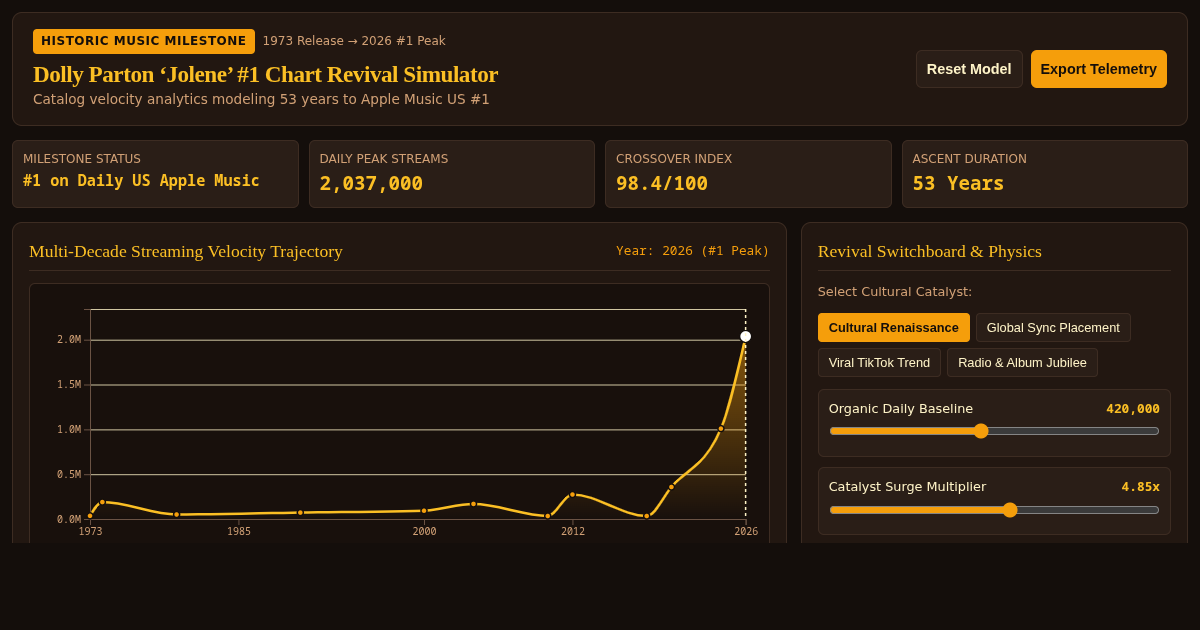The height and width of the screenshot is (630, 1200).
Task: Click the Daily Peak Streams value 2,037,000
Action: (371, 183)
